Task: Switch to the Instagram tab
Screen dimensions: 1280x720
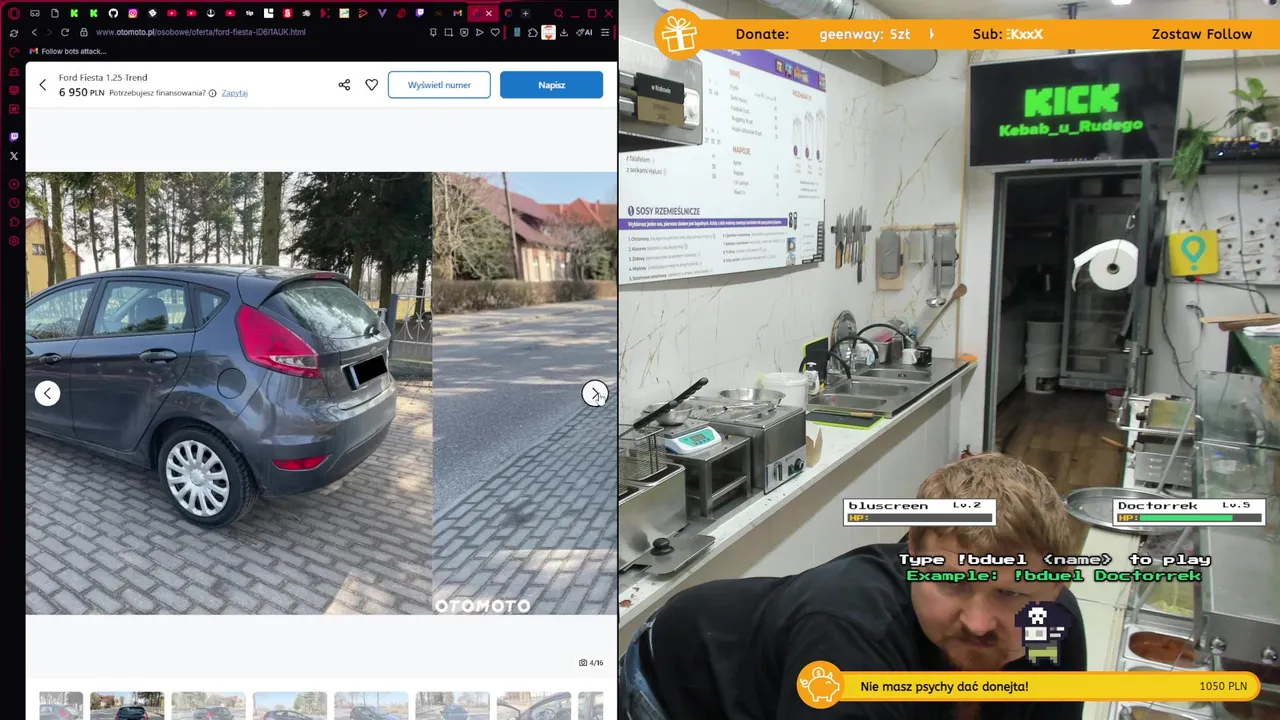Action: pos(132,13)
